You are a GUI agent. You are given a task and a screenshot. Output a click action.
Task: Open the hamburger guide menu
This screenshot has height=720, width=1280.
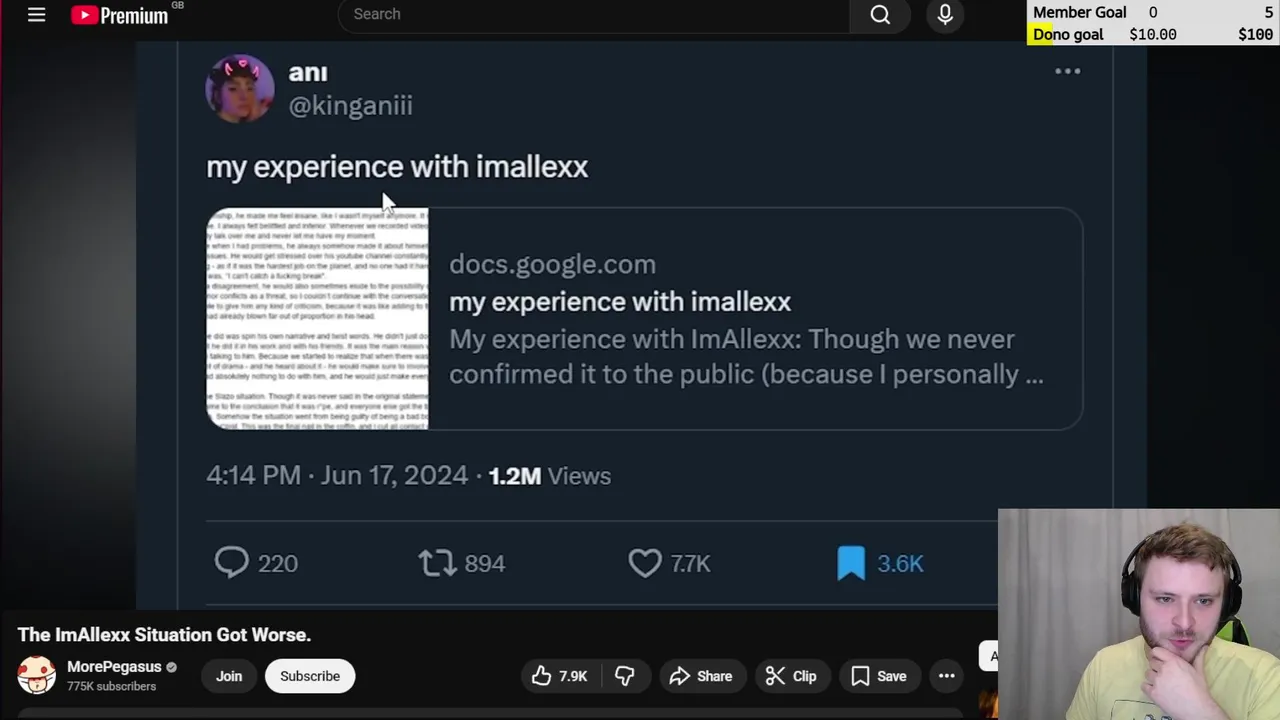click(36, 15)
